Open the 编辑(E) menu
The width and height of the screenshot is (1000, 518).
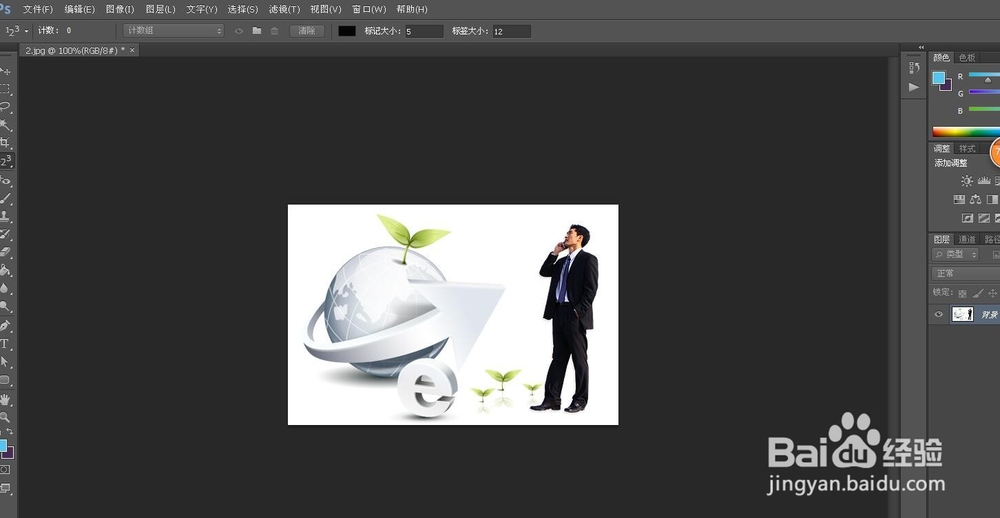(x=80, y=10)
